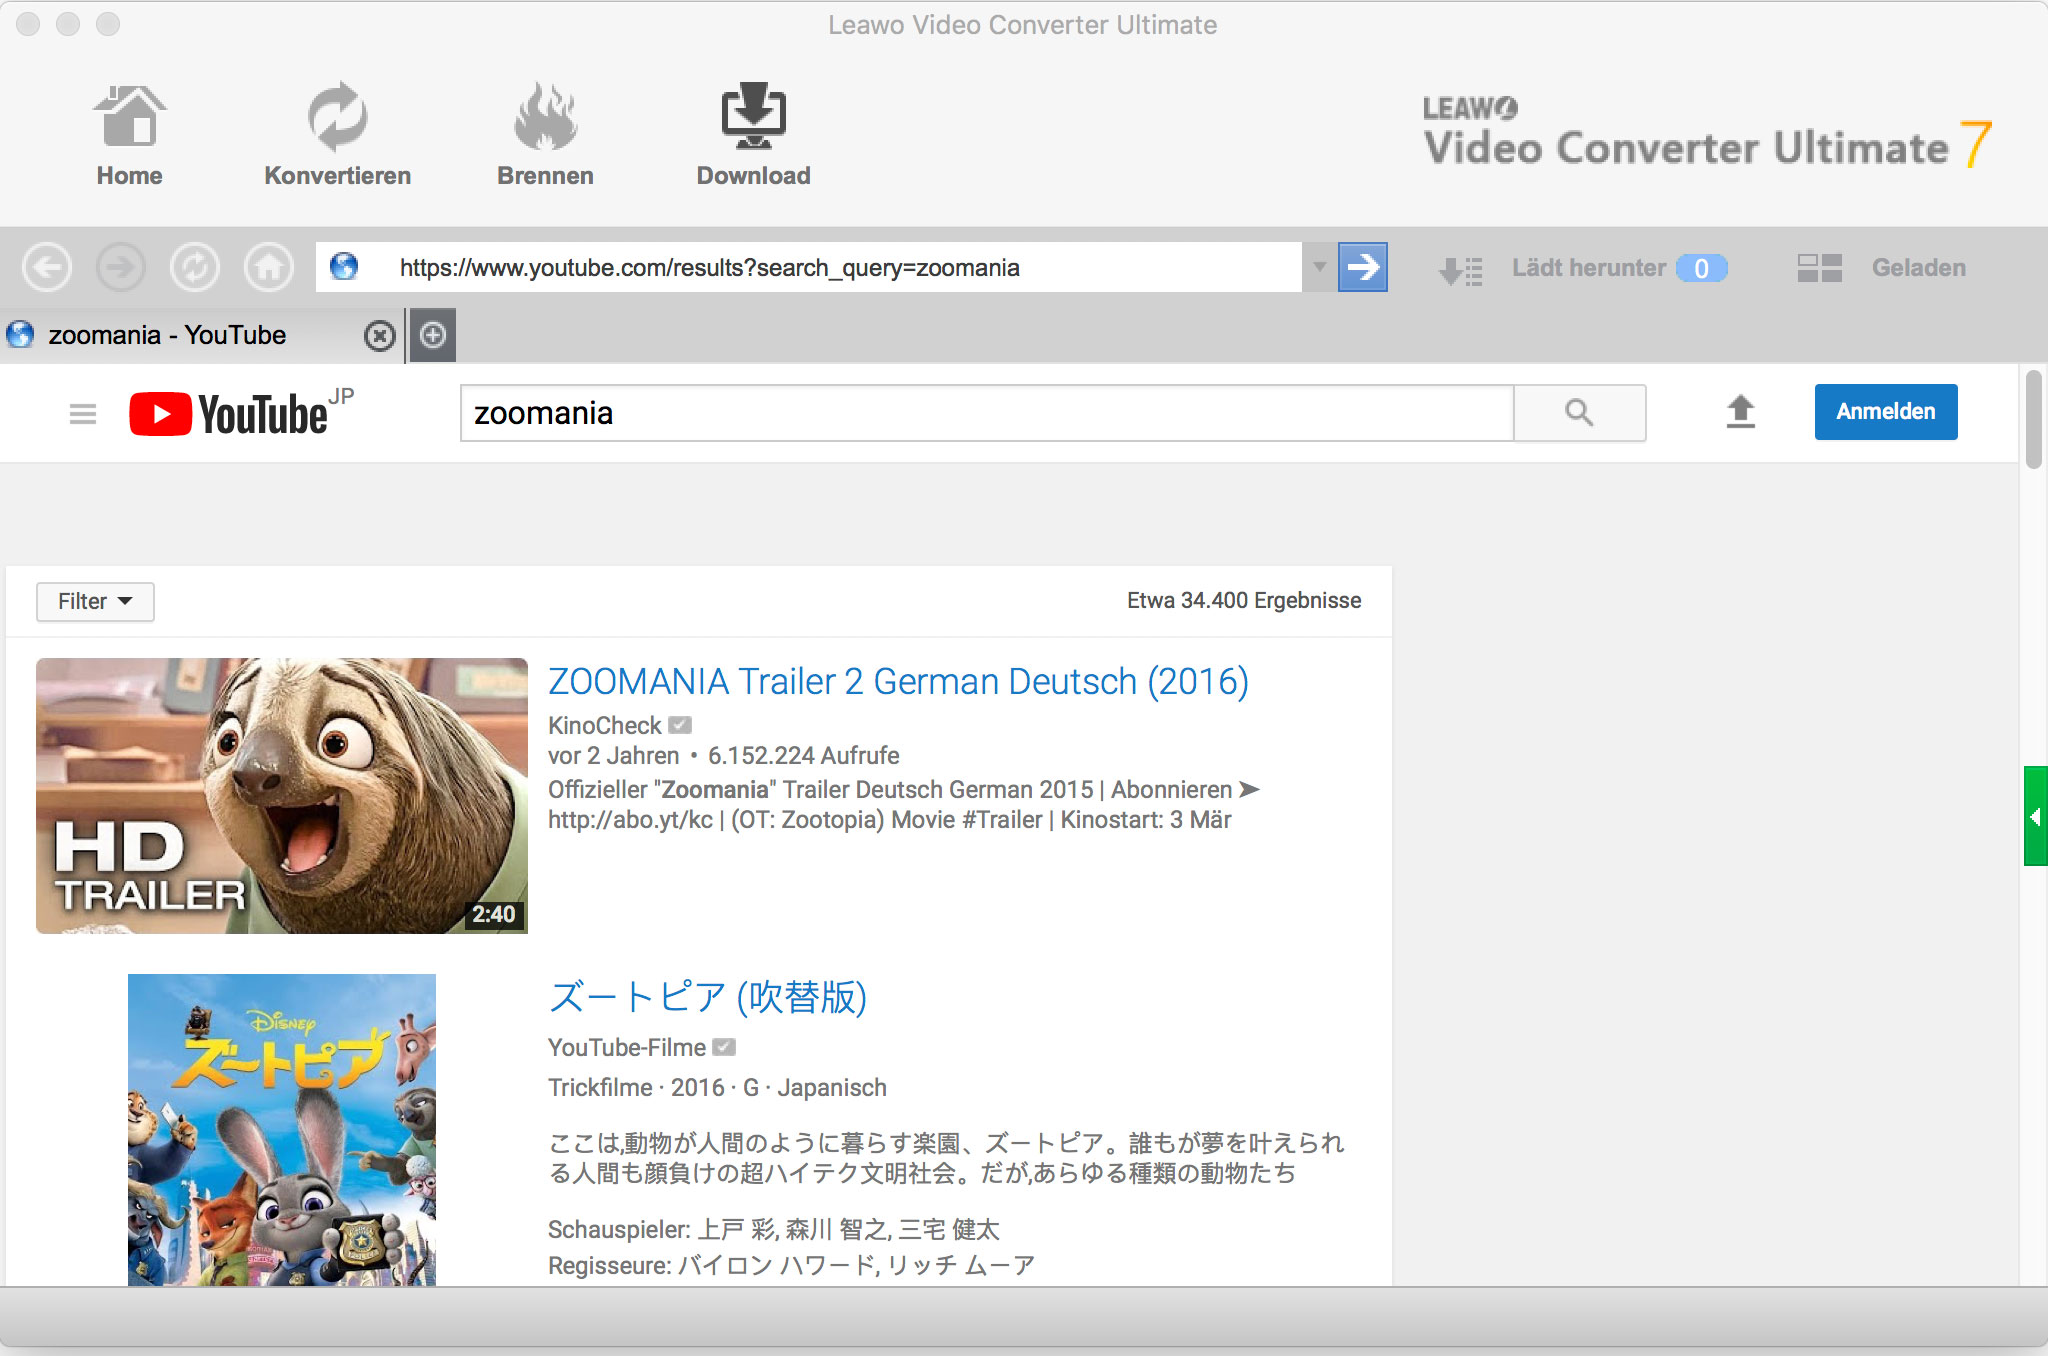Screen dimensions: 2048x1356
Task: Open the Geladen downloaded list
Action: coord(1918,268)
